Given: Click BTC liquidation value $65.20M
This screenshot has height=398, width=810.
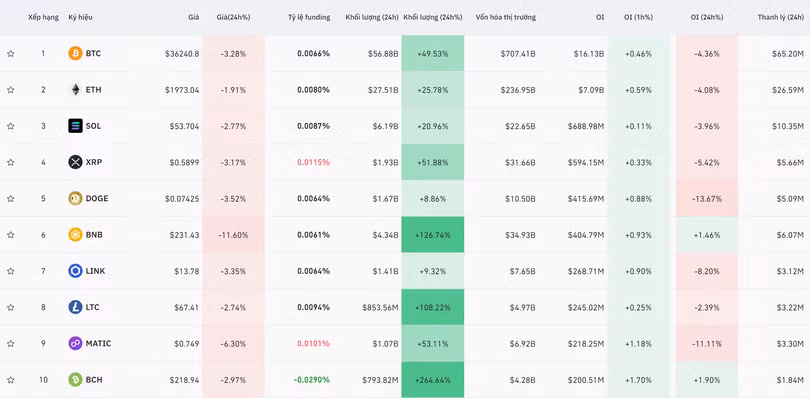Looking at the screenshot, I should point(788,54).
